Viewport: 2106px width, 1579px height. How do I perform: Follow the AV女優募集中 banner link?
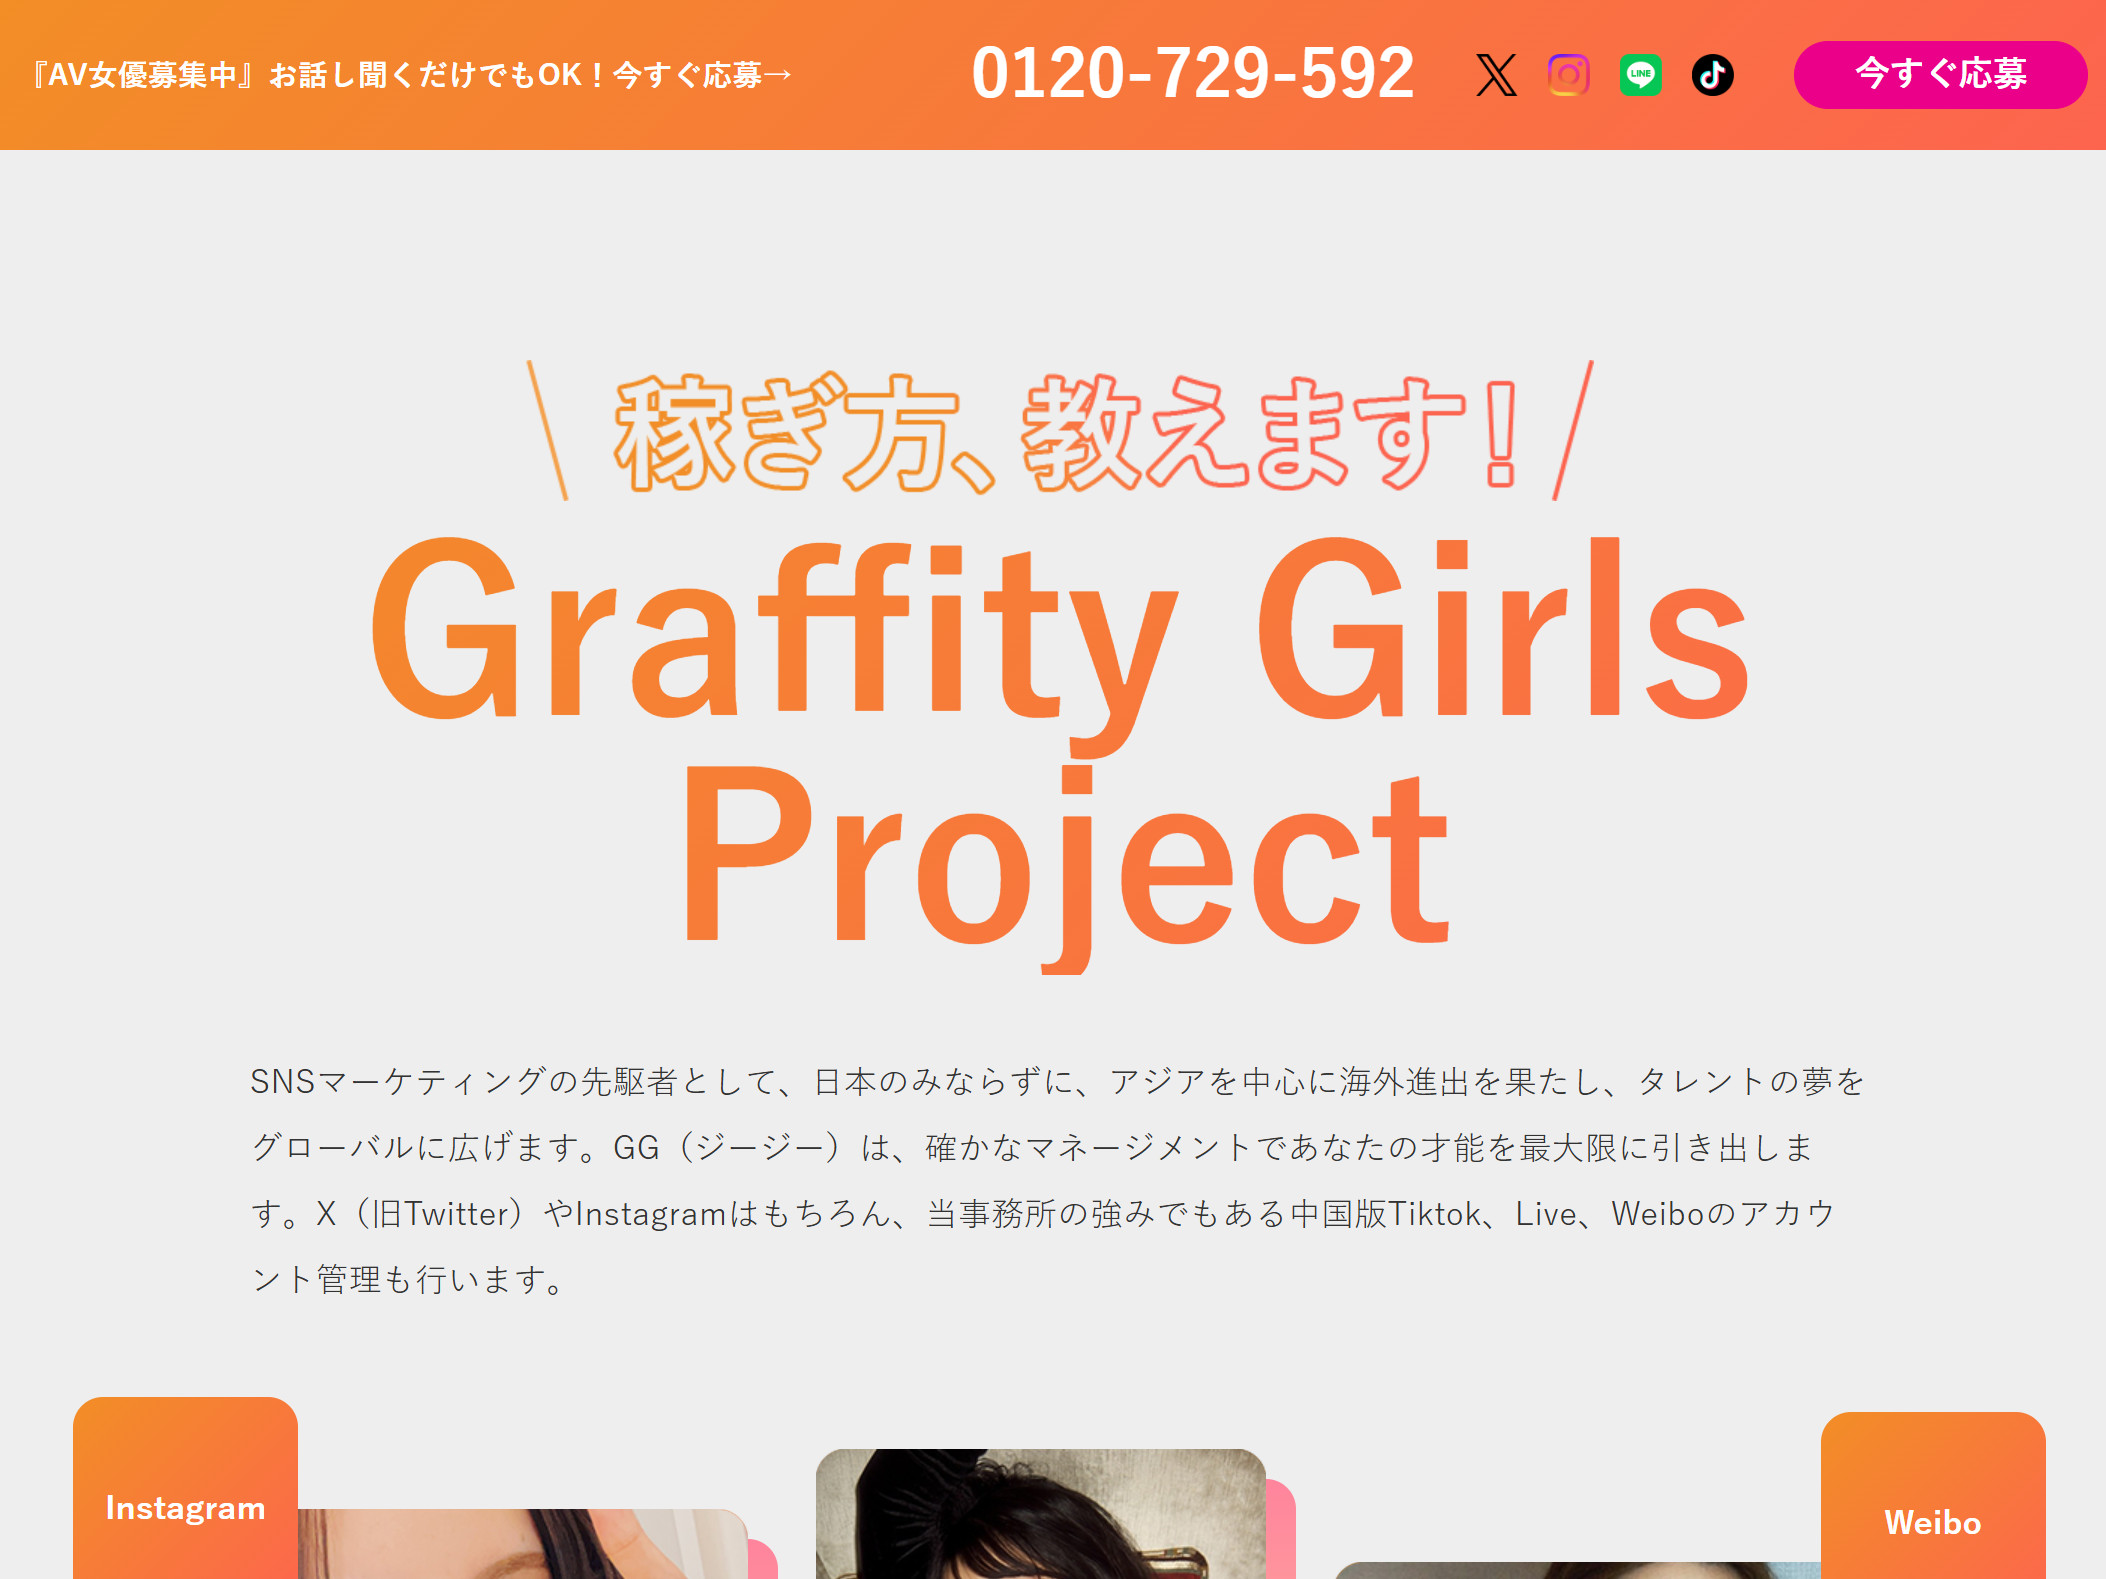[x=411, y=75]
